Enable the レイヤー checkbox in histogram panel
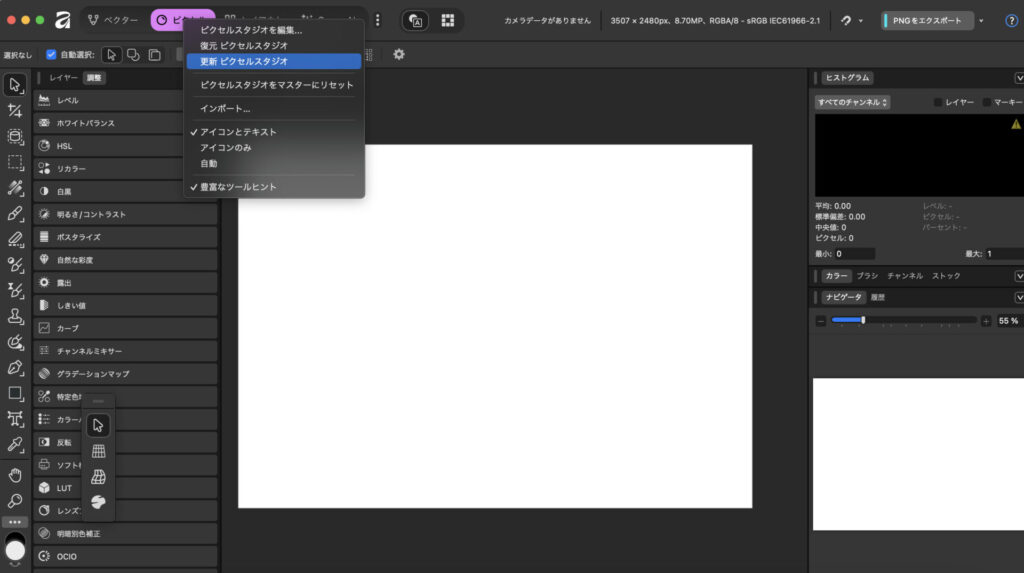The image size is (1024, 573). pyautogui.click(x=938, y=102)
